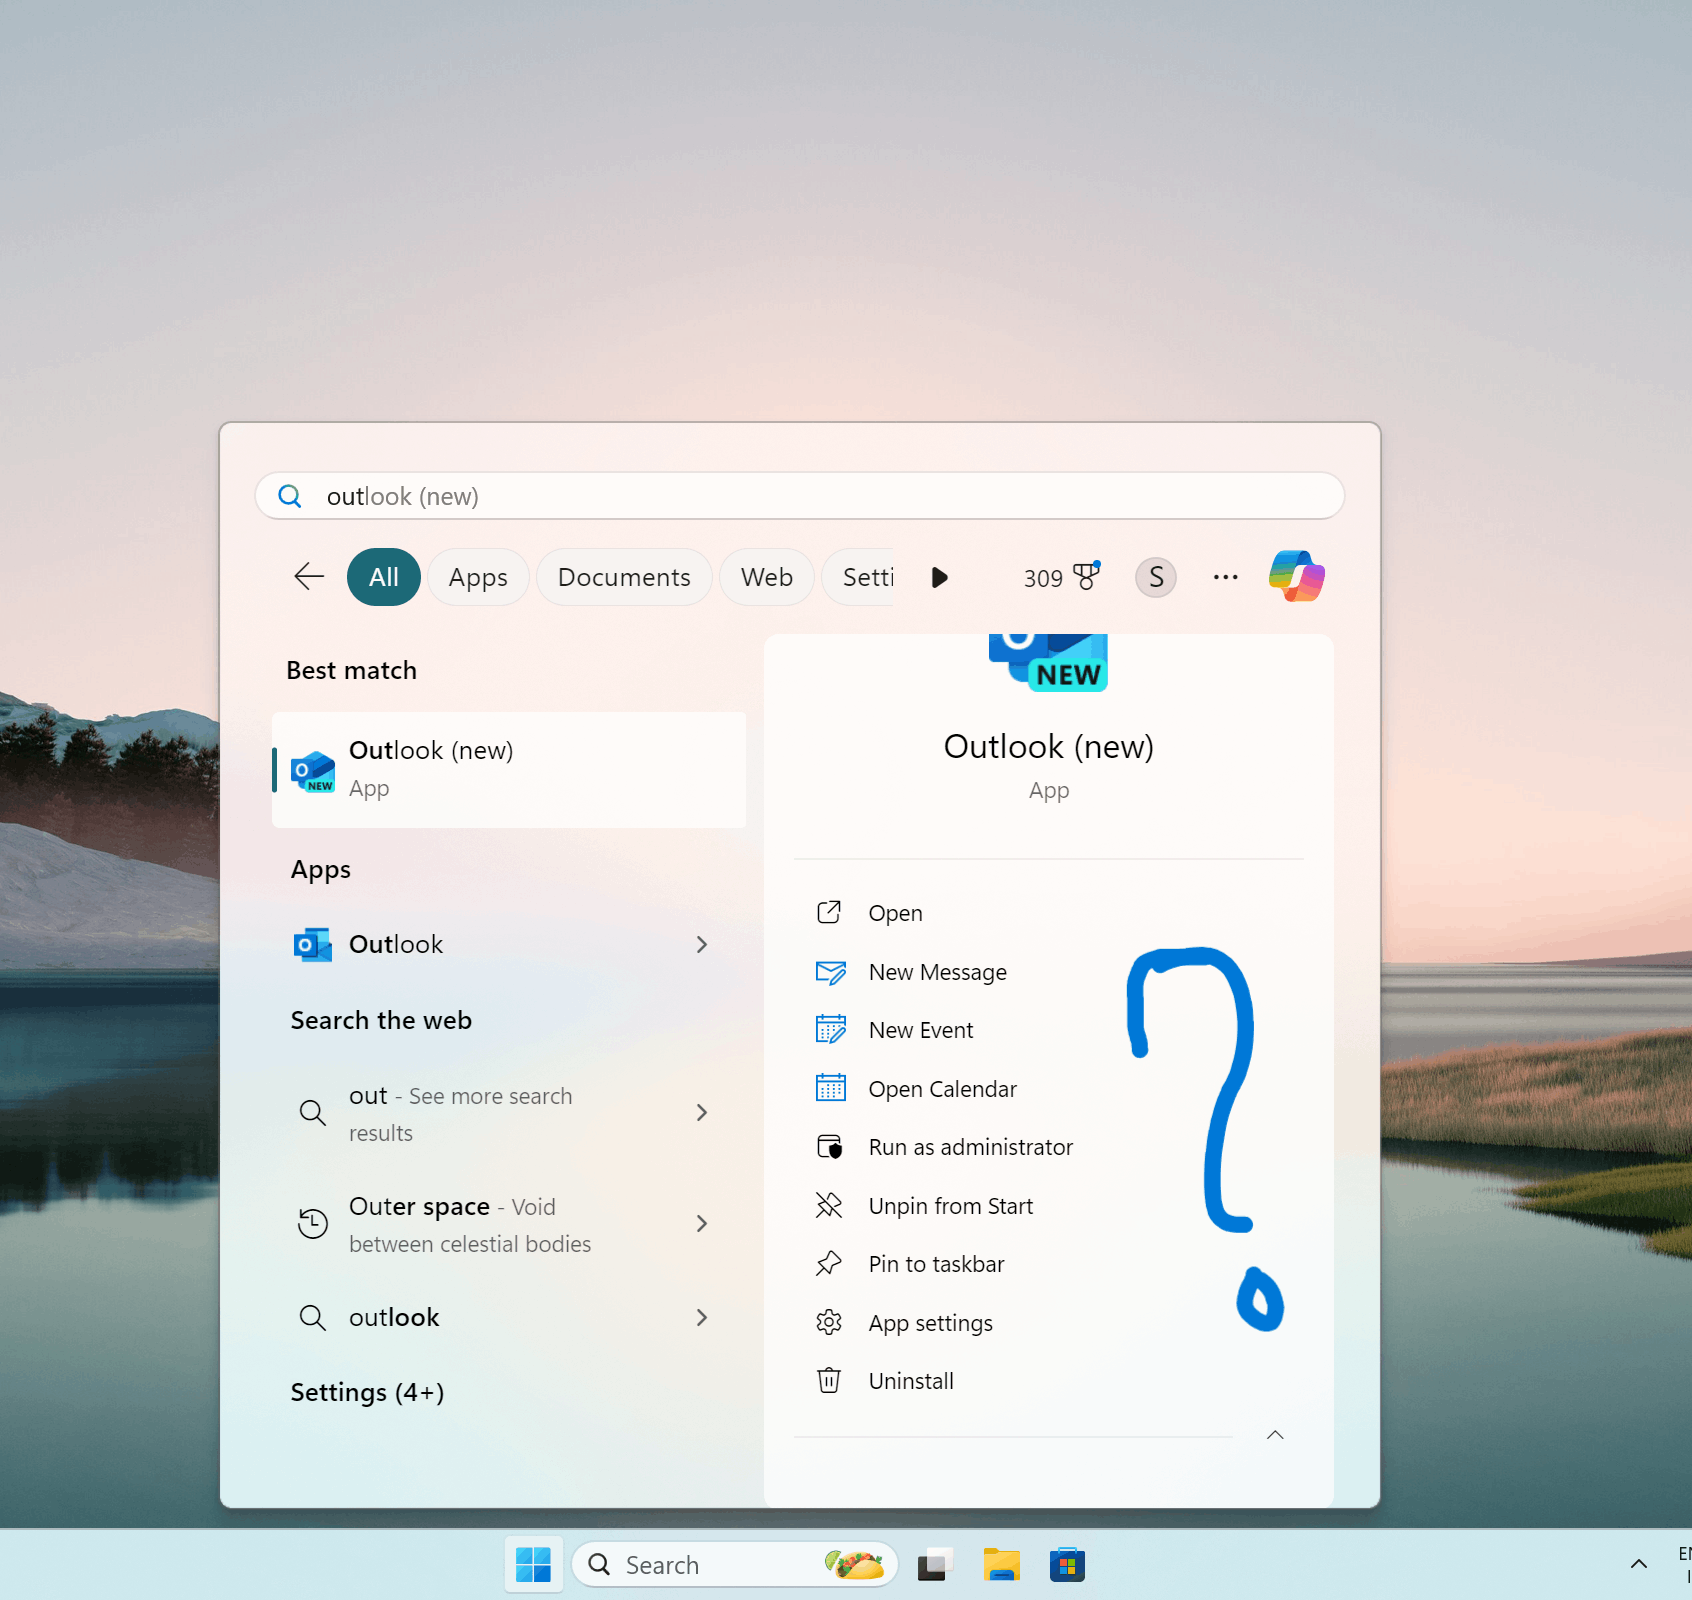Switch to the Documents filter tab
The height and width of the screenshot is (1600, 1692).
click(x=624, y=577)
